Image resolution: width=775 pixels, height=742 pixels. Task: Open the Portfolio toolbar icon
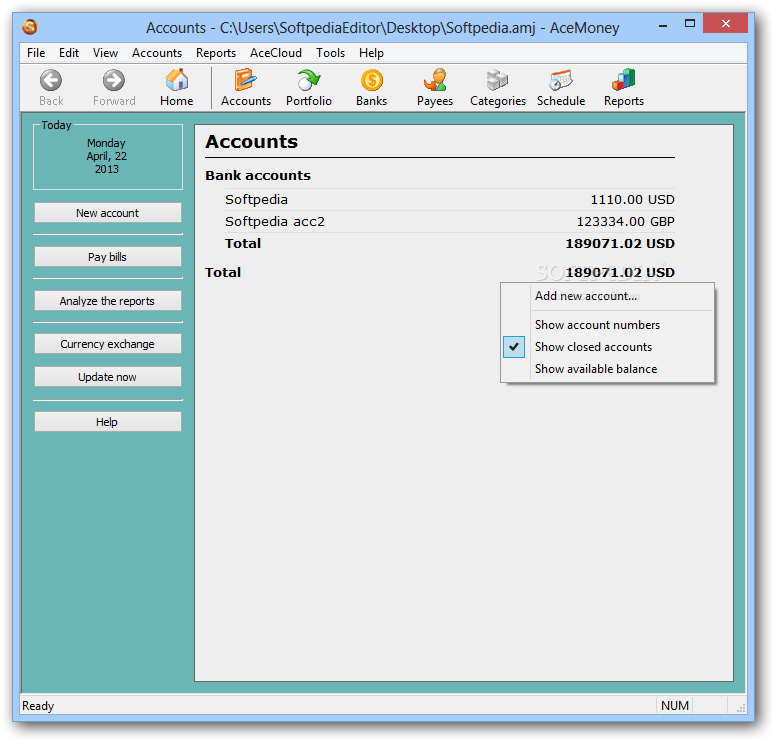308,80
